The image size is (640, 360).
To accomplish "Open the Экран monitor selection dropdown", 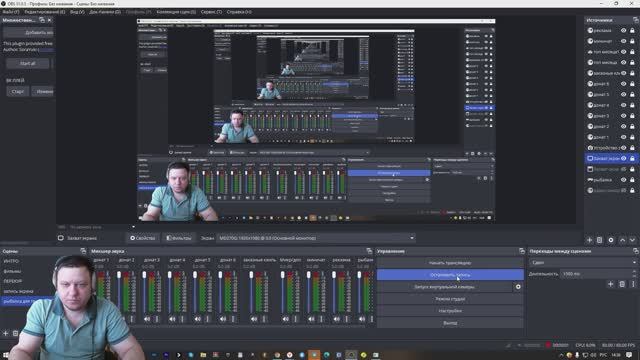I will 316,238.
